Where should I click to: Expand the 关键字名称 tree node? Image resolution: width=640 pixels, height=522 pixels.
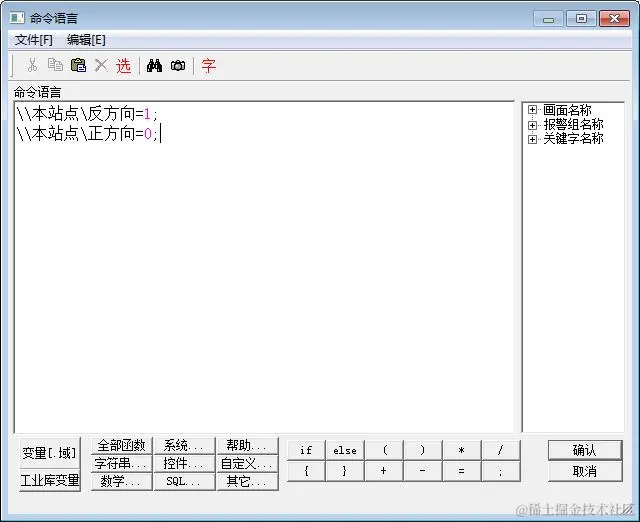[532, 139]
